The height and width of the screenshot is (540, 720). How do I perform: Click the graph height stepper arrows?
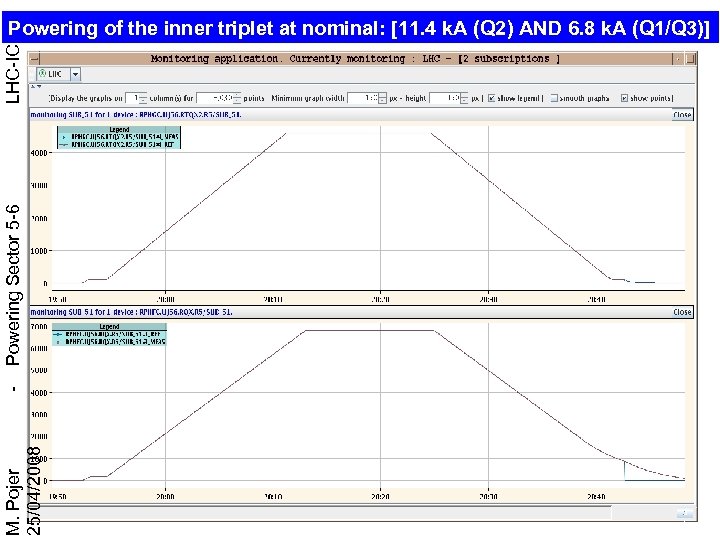click(x=464, y=98)
